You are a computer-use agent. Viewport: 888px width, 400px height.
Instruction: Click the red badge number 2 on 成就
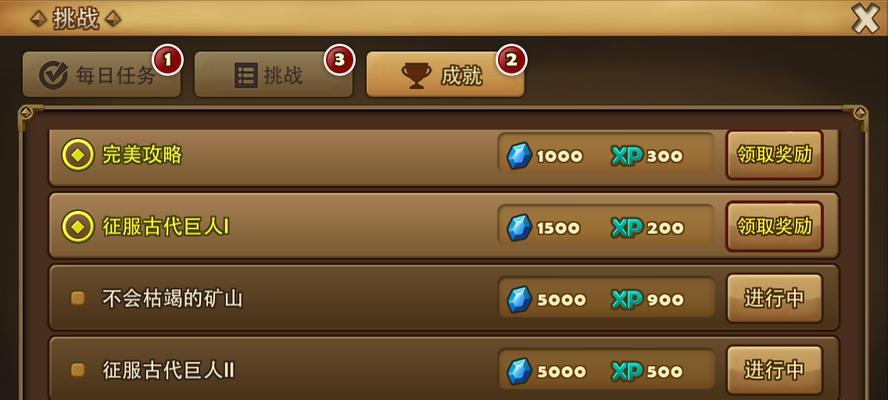[x=511, y=60]
